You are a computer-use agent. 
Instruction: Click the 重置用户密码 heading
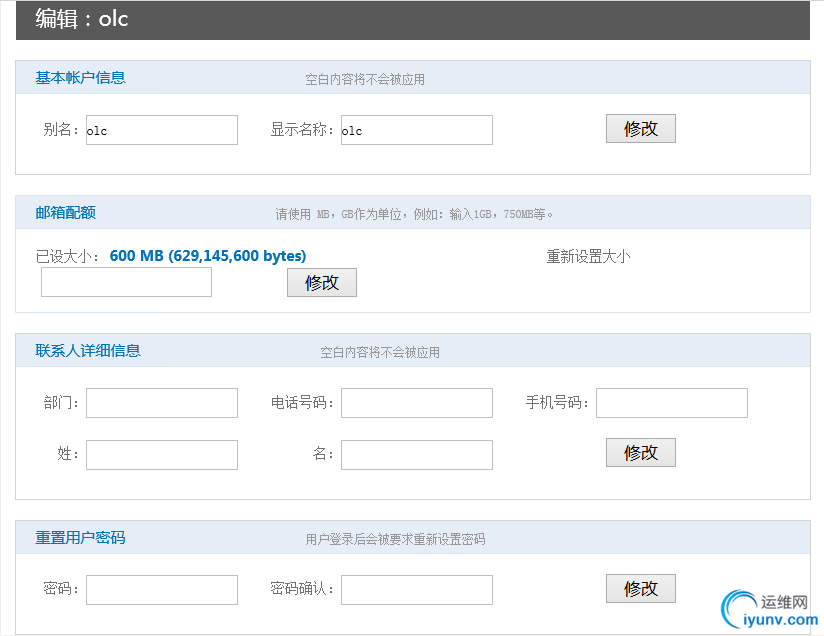click(80, 538)
